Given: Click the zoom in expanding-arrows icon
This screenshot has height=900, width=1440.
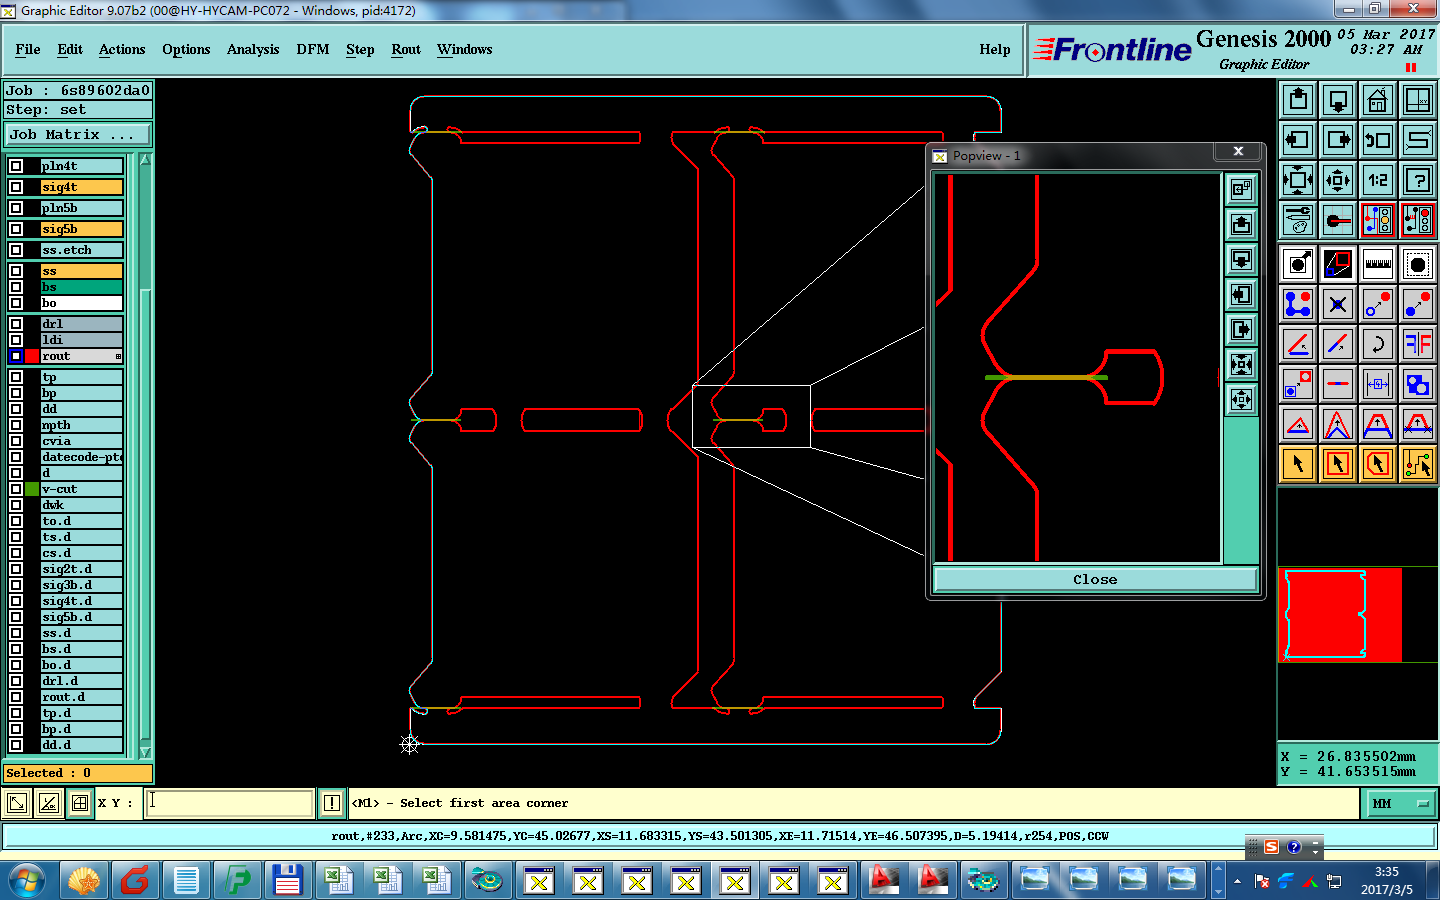Looking at the screenshot, I should (x=1298, y=180).
